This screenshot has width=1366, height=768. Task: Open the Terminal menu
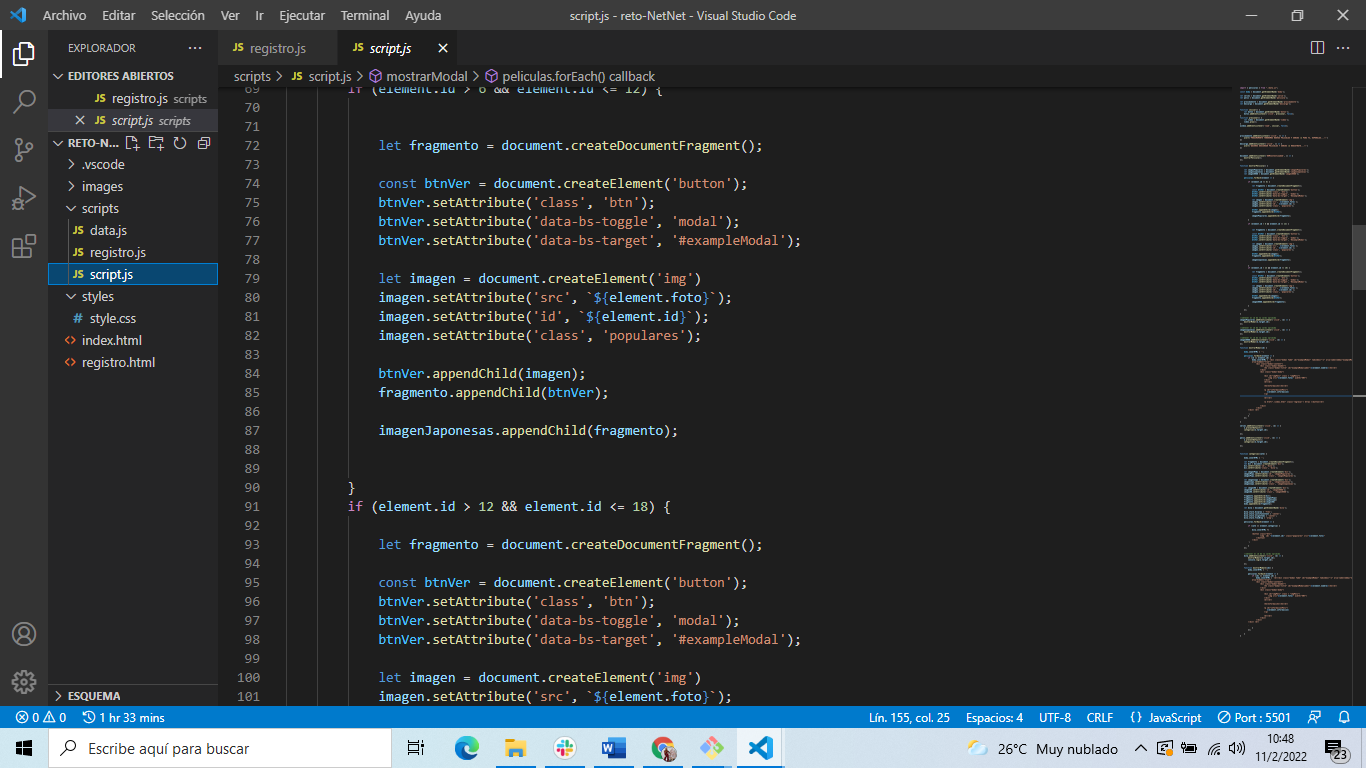tap(365, 15)
